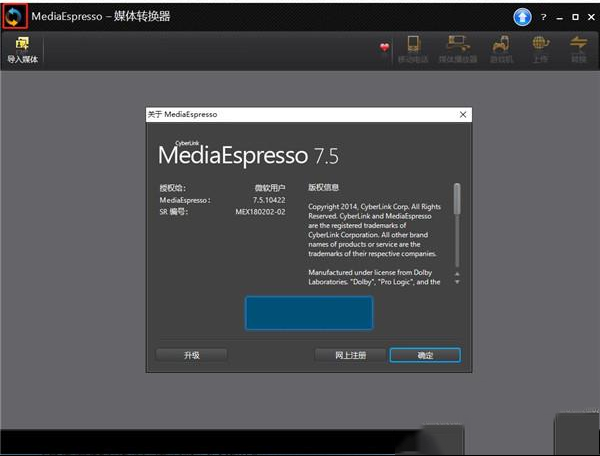The width and height of the screenshot is (600, 456).
Task: Close the 关于 MediaEspresso dialog
Action: coord(463,114)
